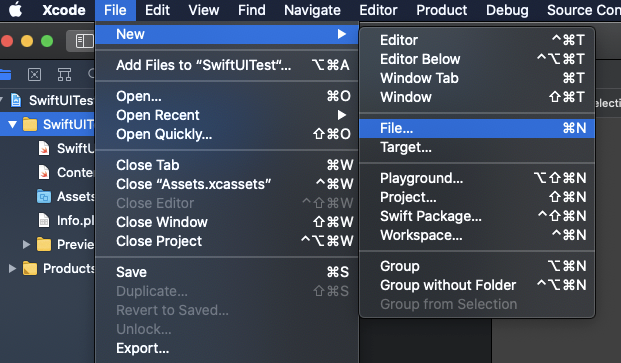
Task: Expand the Preview Content folder
Action: point(27,244)
